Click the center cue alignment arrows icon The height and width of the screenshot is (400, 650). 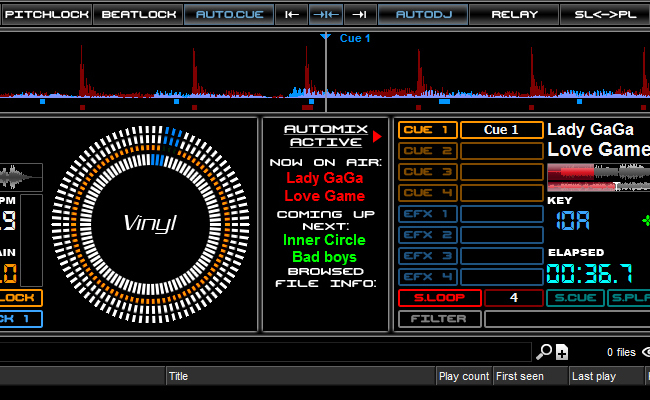pyautogui.click(x=326, y=15)
